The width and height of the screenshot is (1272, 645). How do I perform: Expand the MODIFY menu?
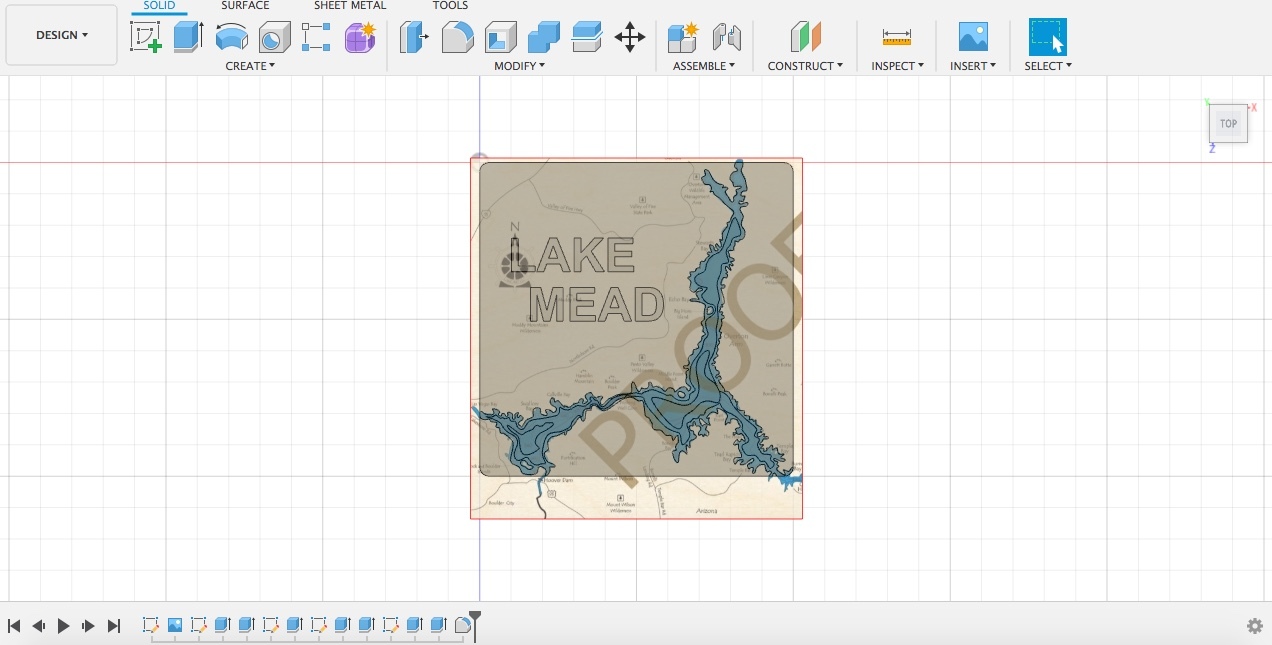(x=520, y=66)
